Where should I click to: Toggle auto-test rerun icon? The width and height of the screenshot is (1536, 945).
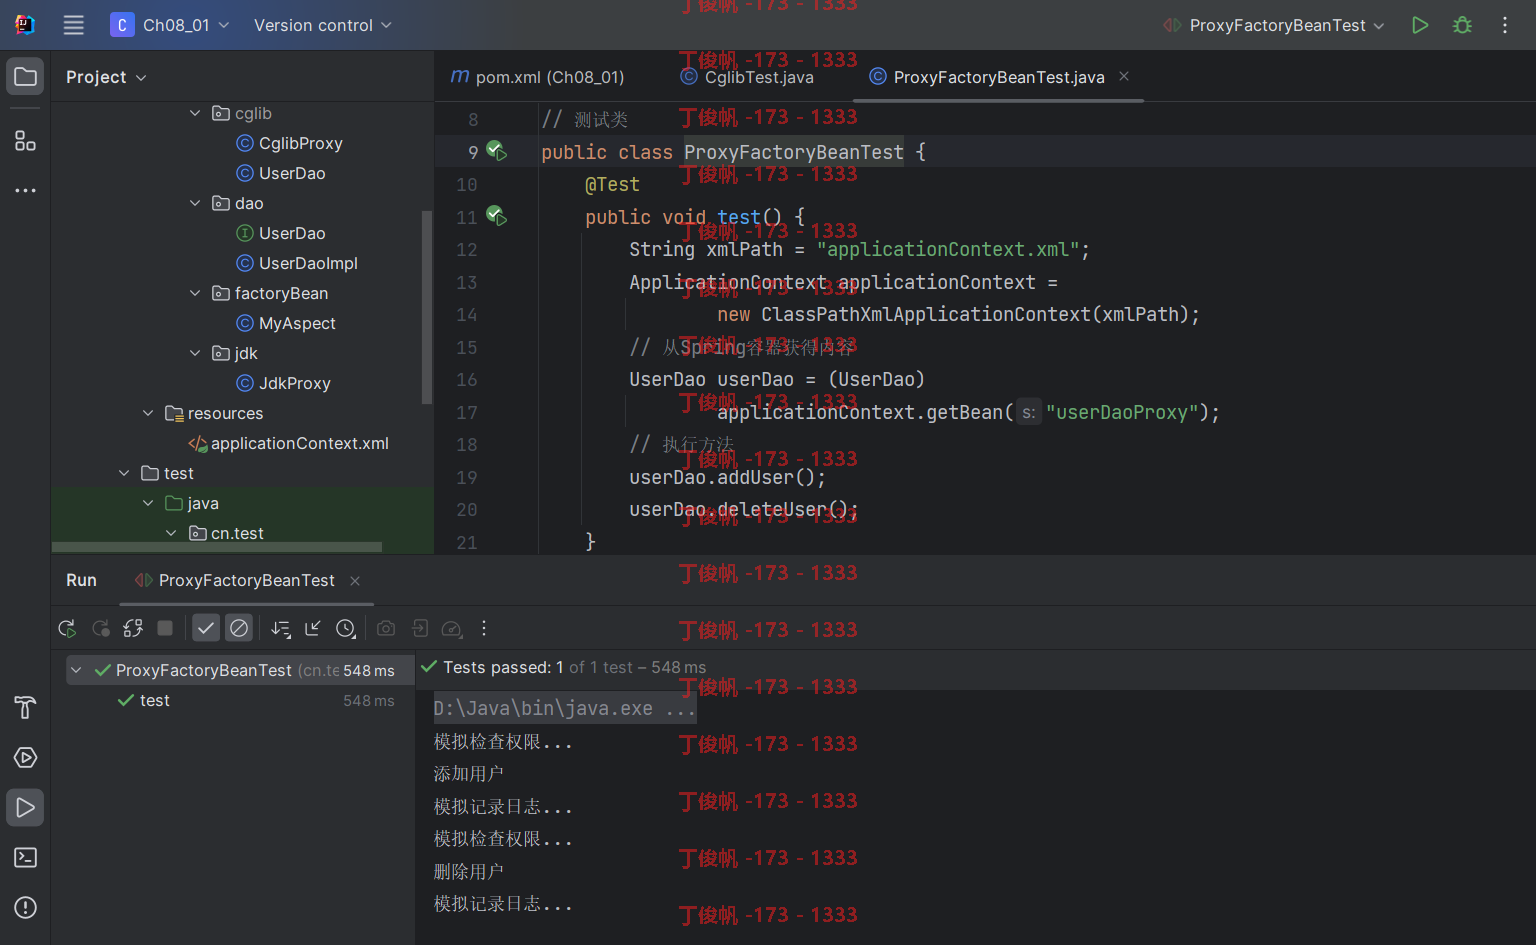132,628
